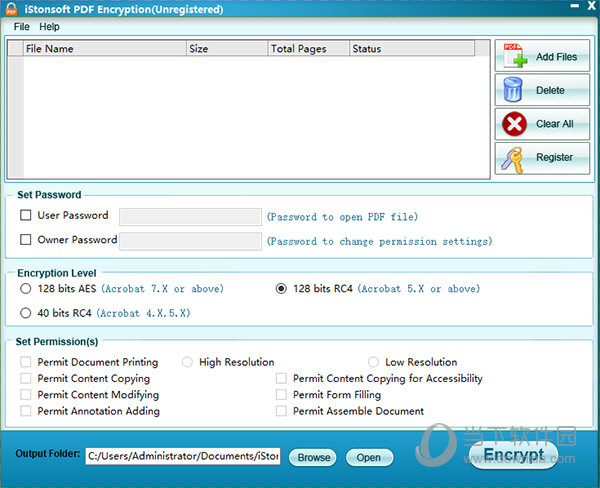Check Permit Content Modifying

pyautogui.click(x=26, y=395)
